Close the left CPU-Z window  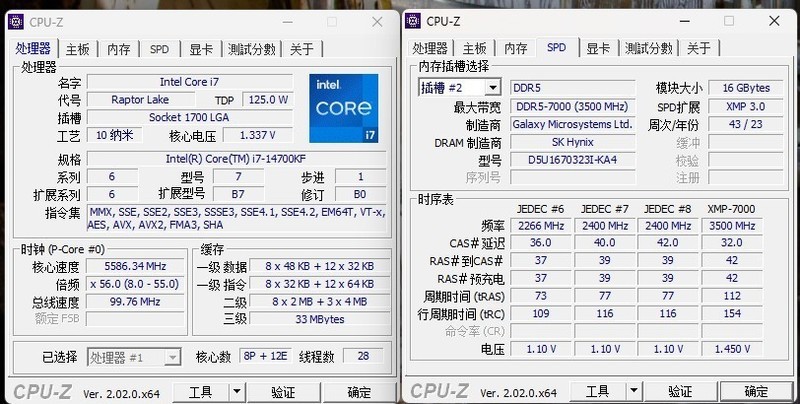point(377,22)
